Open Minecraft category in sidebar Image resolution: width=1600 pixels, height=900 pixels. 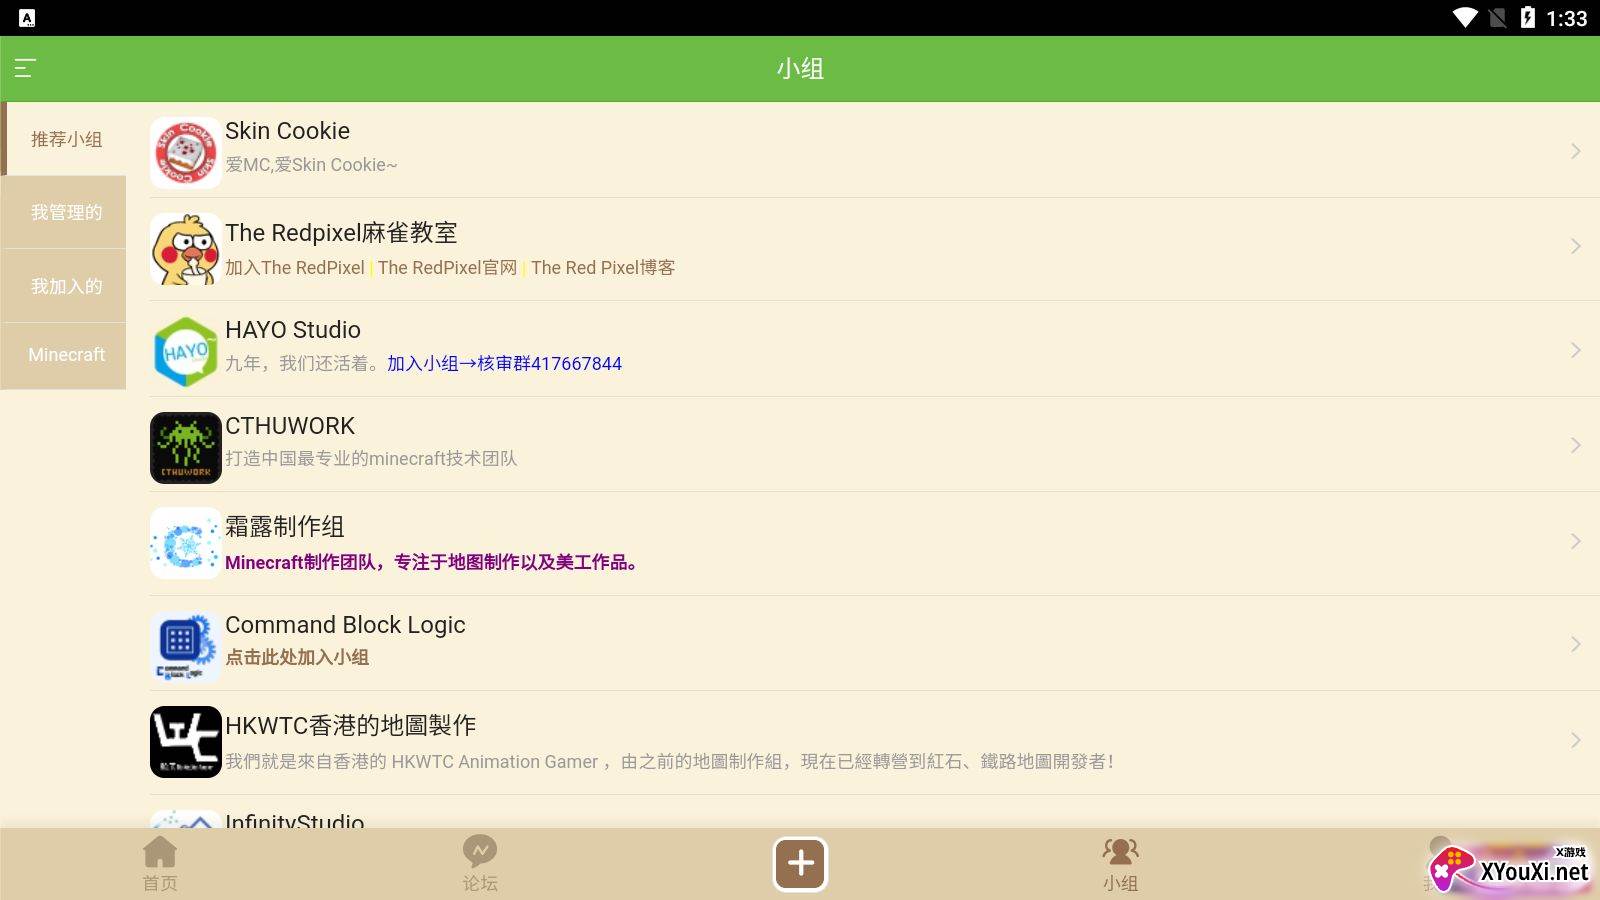66,355
